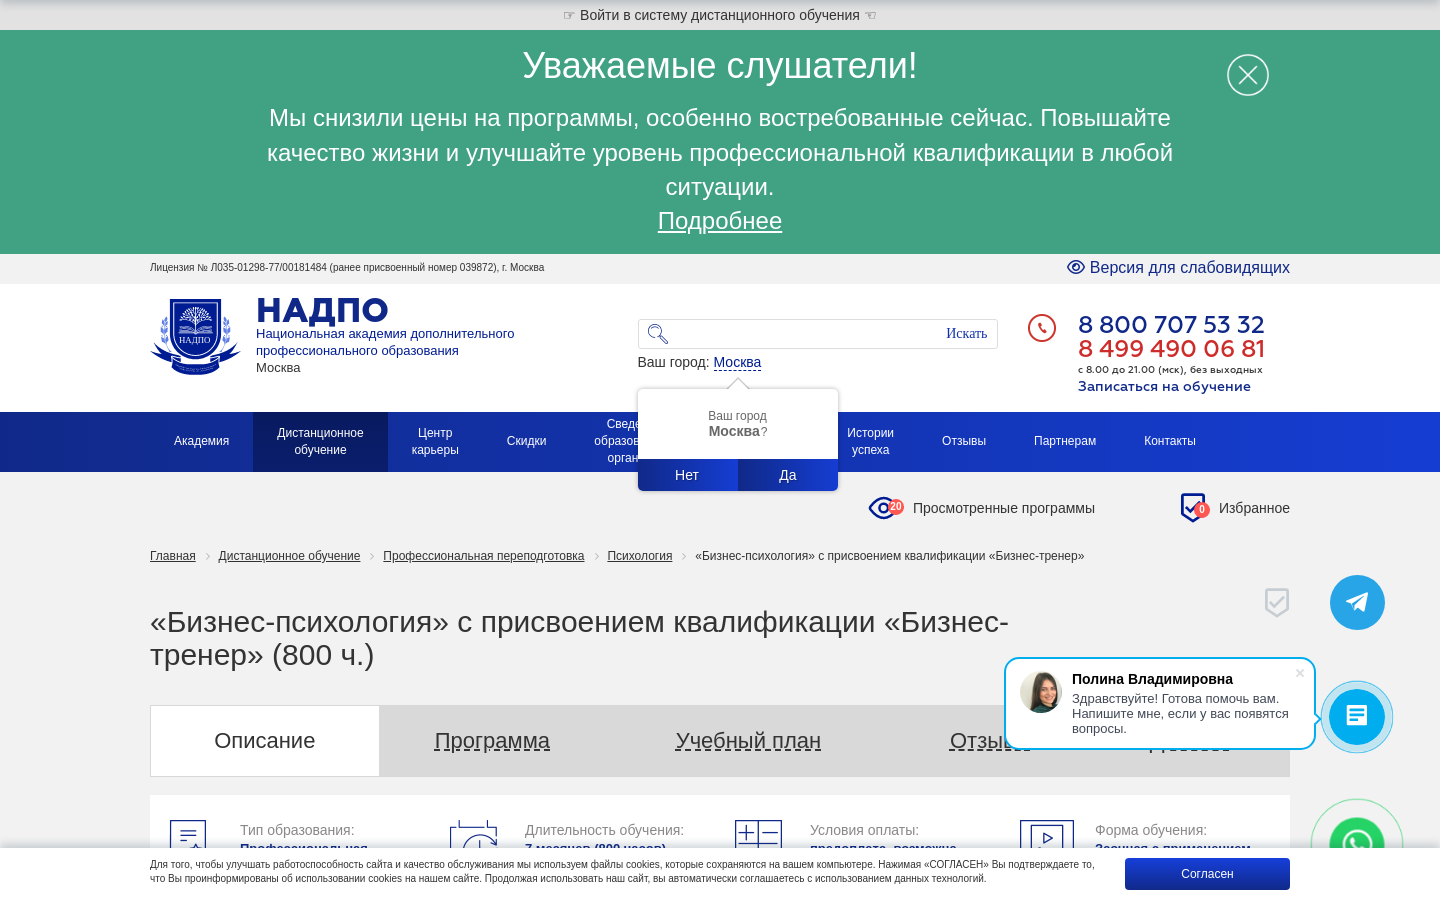This screenshot has width=1440, height=900.
Task: Change city by clicking Москва link
Action: click(x=737, y=362)
